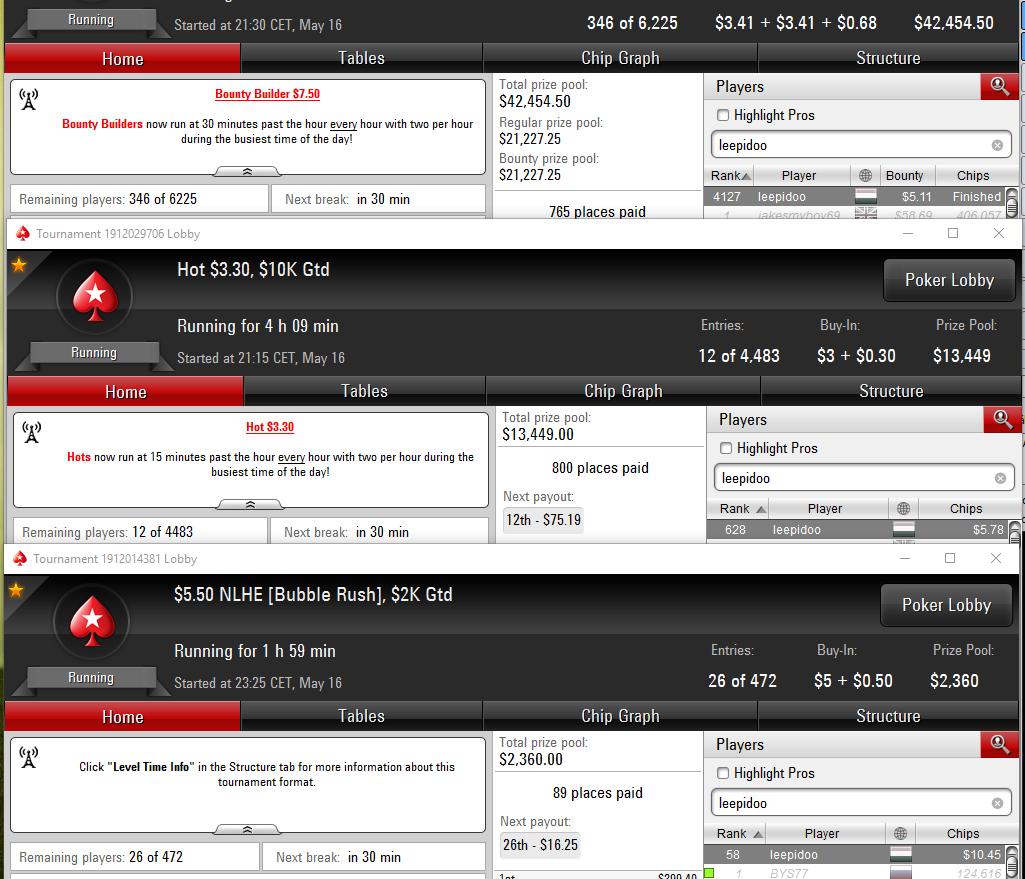Click player search icon in Bubble Rush lobby
This screenshot has height=879, width=1025.
click(x=999, y=744)
